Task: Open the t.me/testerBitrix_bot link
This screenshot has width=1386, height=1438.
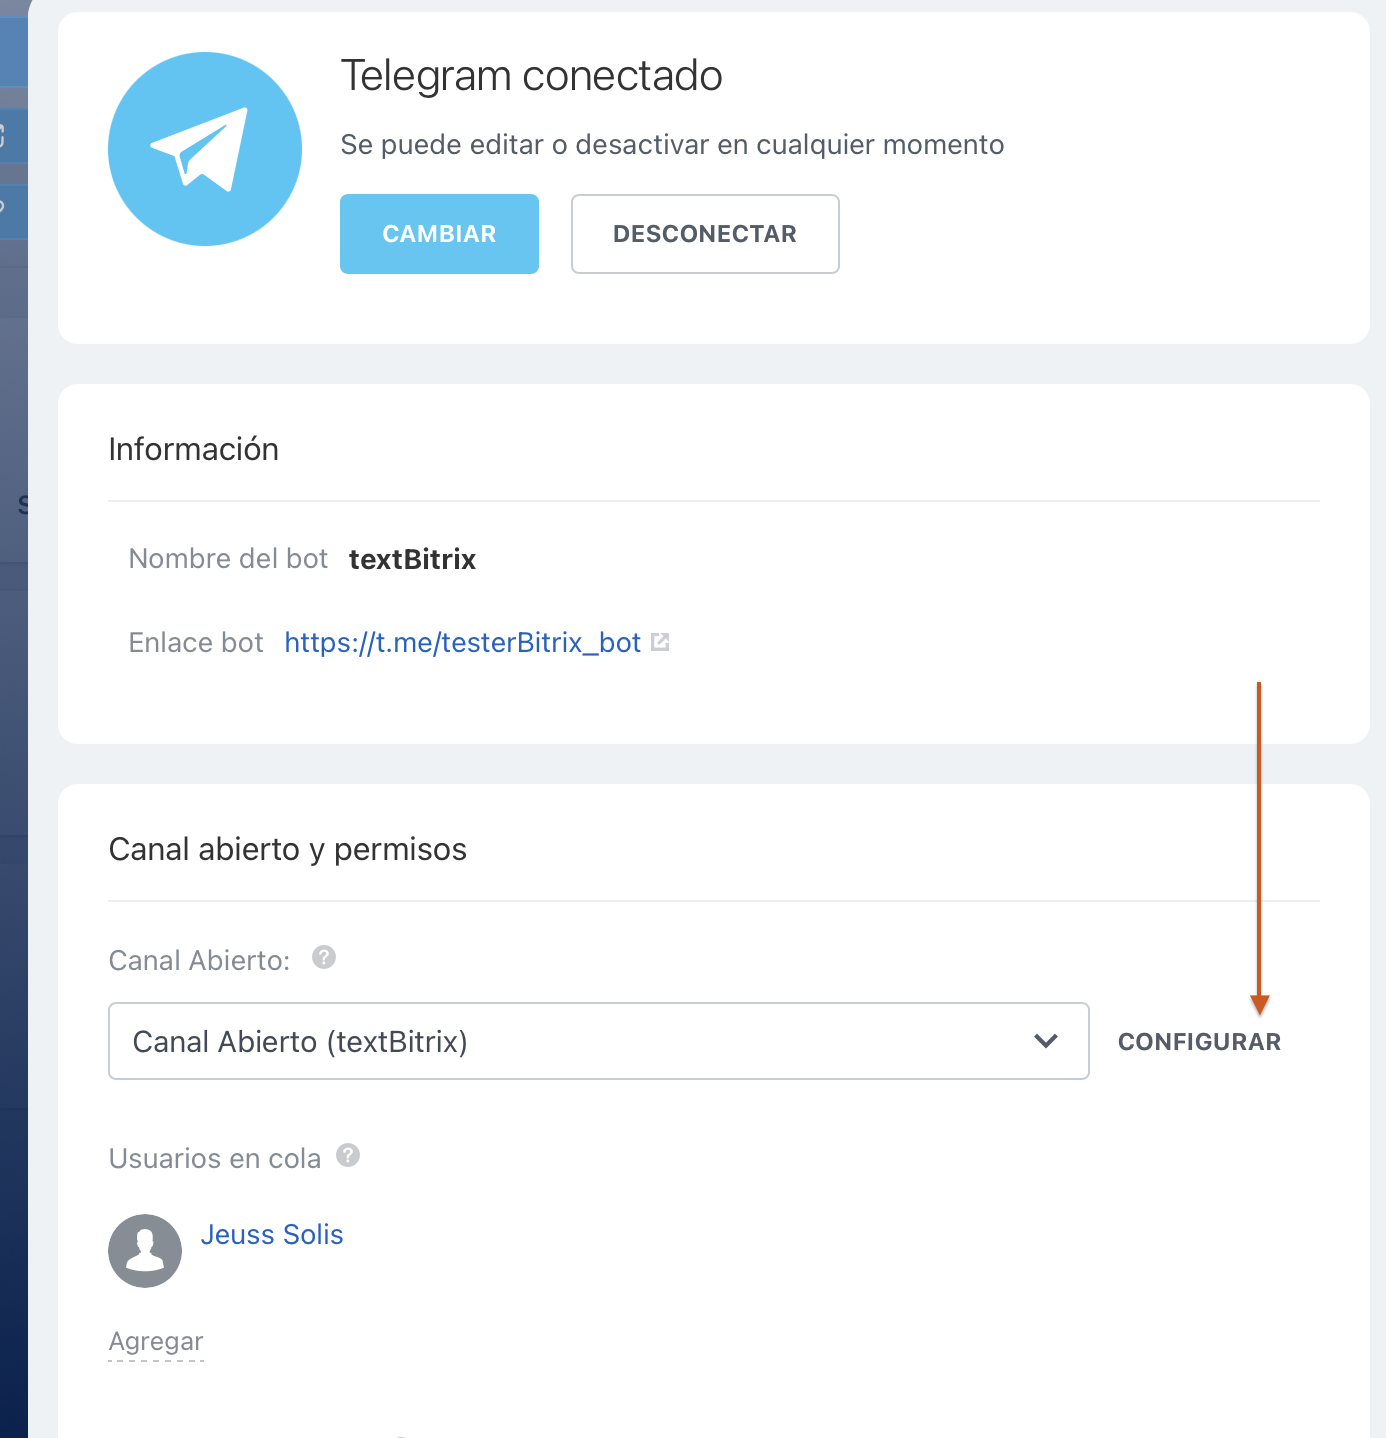Action: 462,642
